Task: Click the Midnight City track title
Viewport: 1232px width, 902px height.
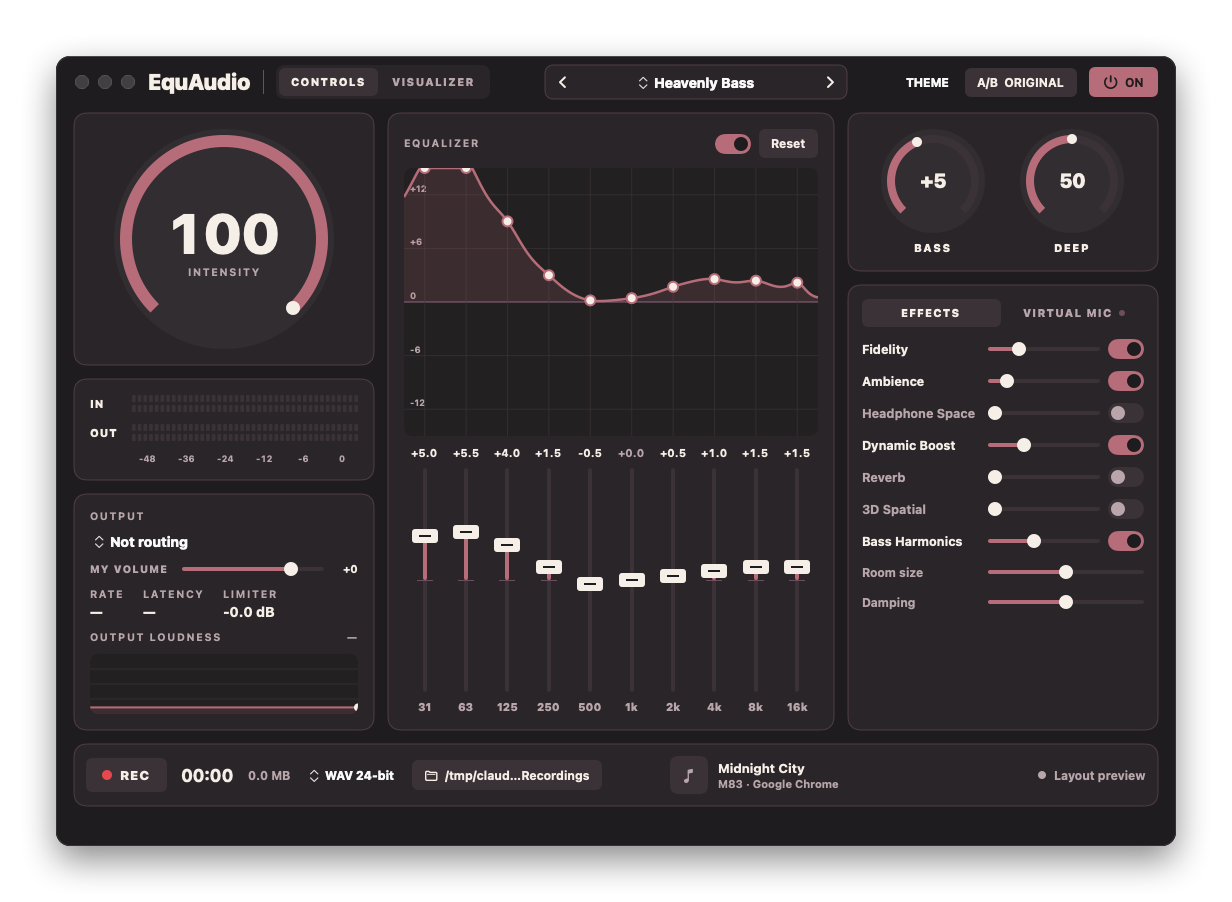Action: point(761,768)
